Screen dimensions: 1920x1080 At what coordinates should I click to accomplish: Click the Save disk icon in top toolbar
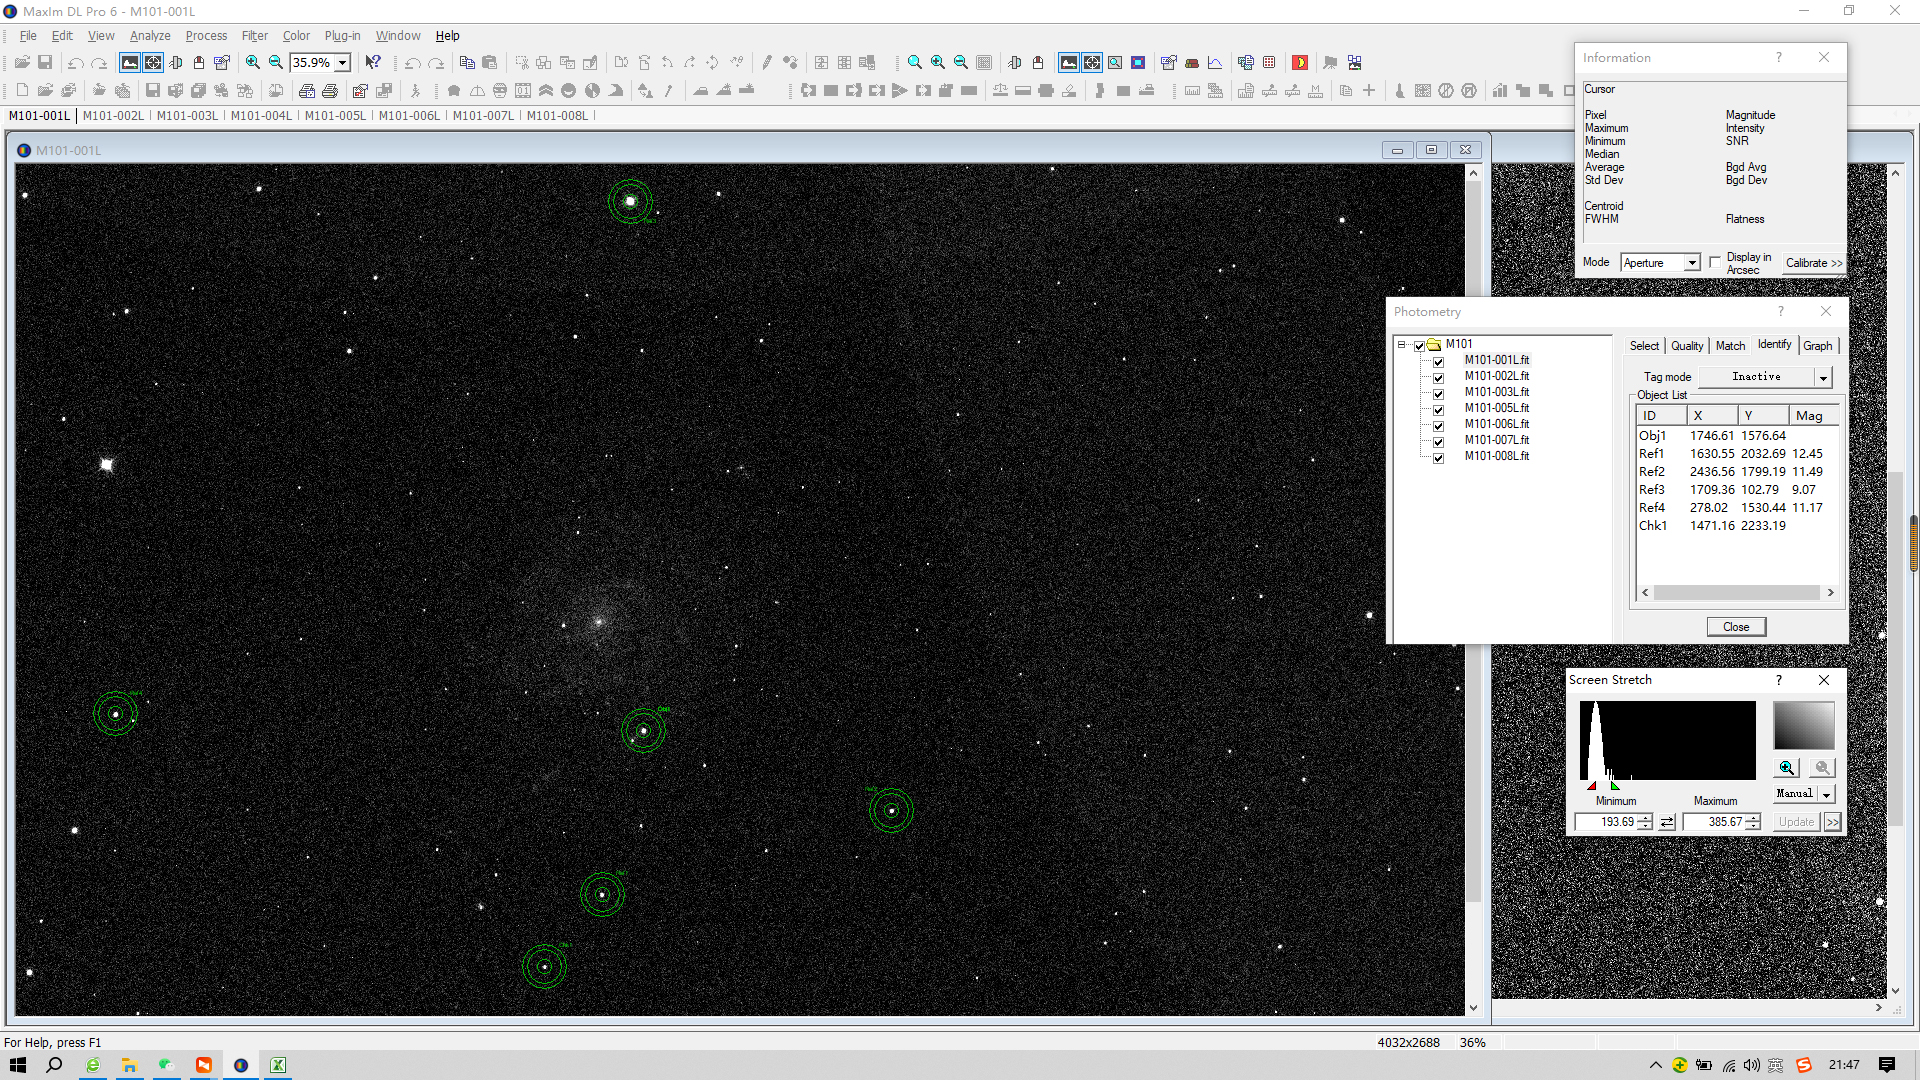(45, 62)
